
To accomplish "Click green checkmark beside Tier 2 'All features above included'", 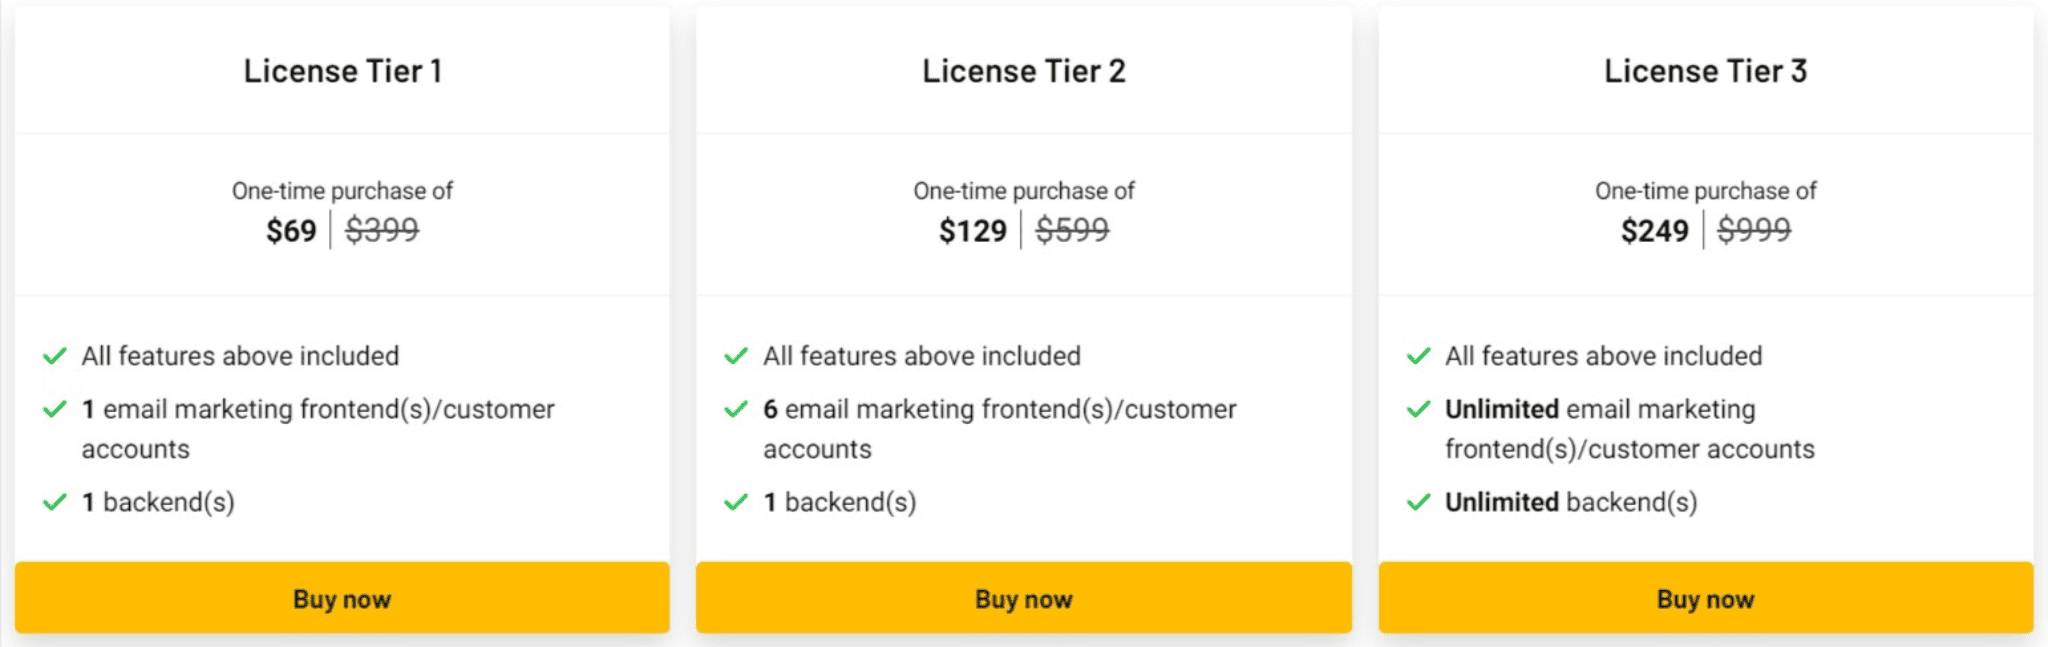I will [x=736, y=356].
